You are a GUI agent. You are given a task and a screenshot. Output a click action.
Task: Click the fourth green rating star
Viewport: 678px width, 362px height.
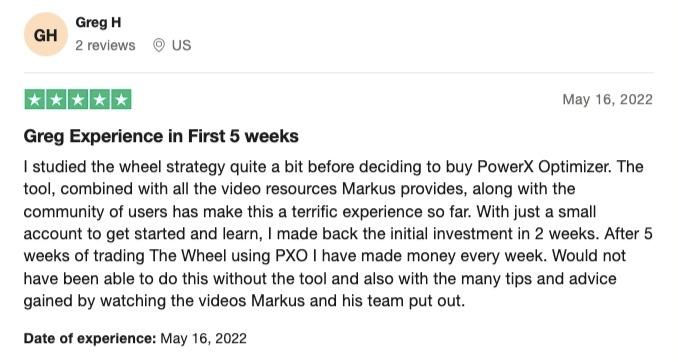(x=99, y=100)
